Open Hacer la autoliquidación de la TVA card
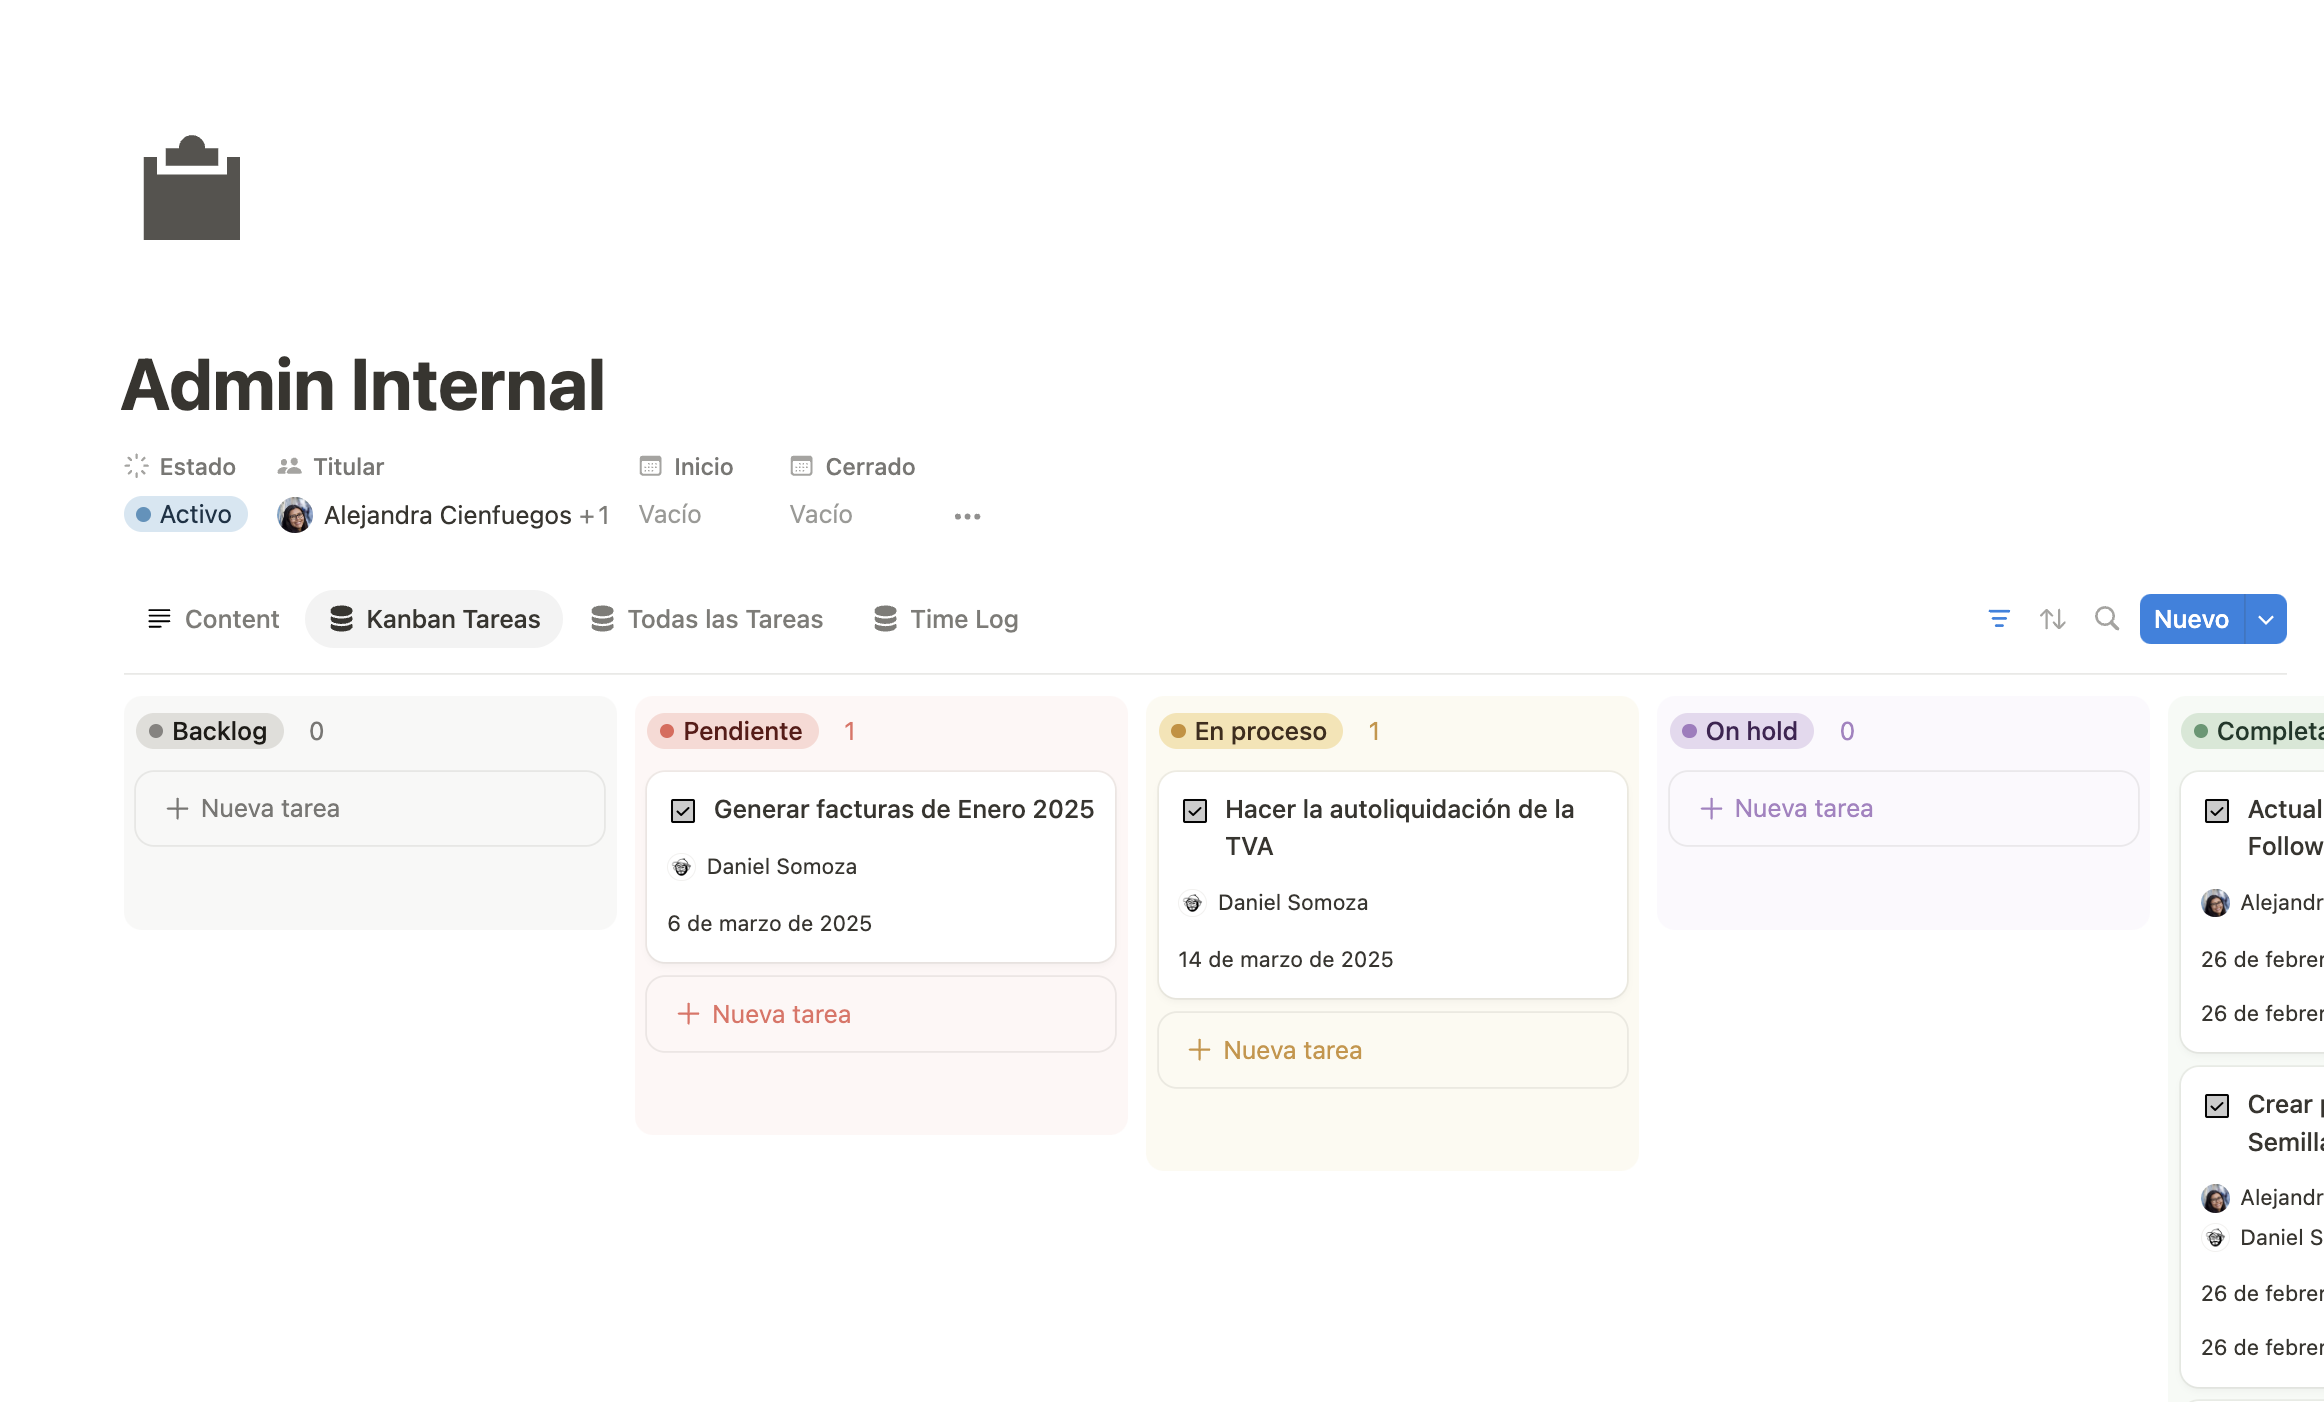The height and width of the screenshot is (1402, 2324). click(x=1392, y=884)
